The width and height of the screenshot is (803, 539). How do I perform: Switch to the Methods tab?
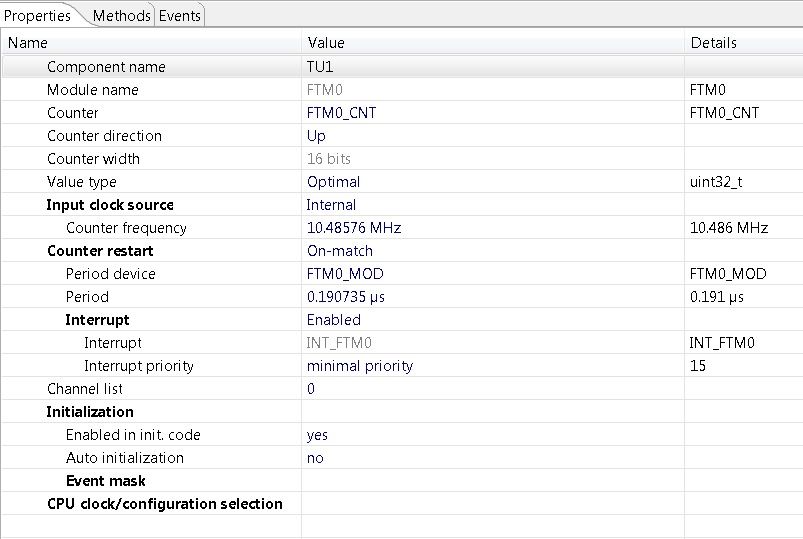point(121,15)
